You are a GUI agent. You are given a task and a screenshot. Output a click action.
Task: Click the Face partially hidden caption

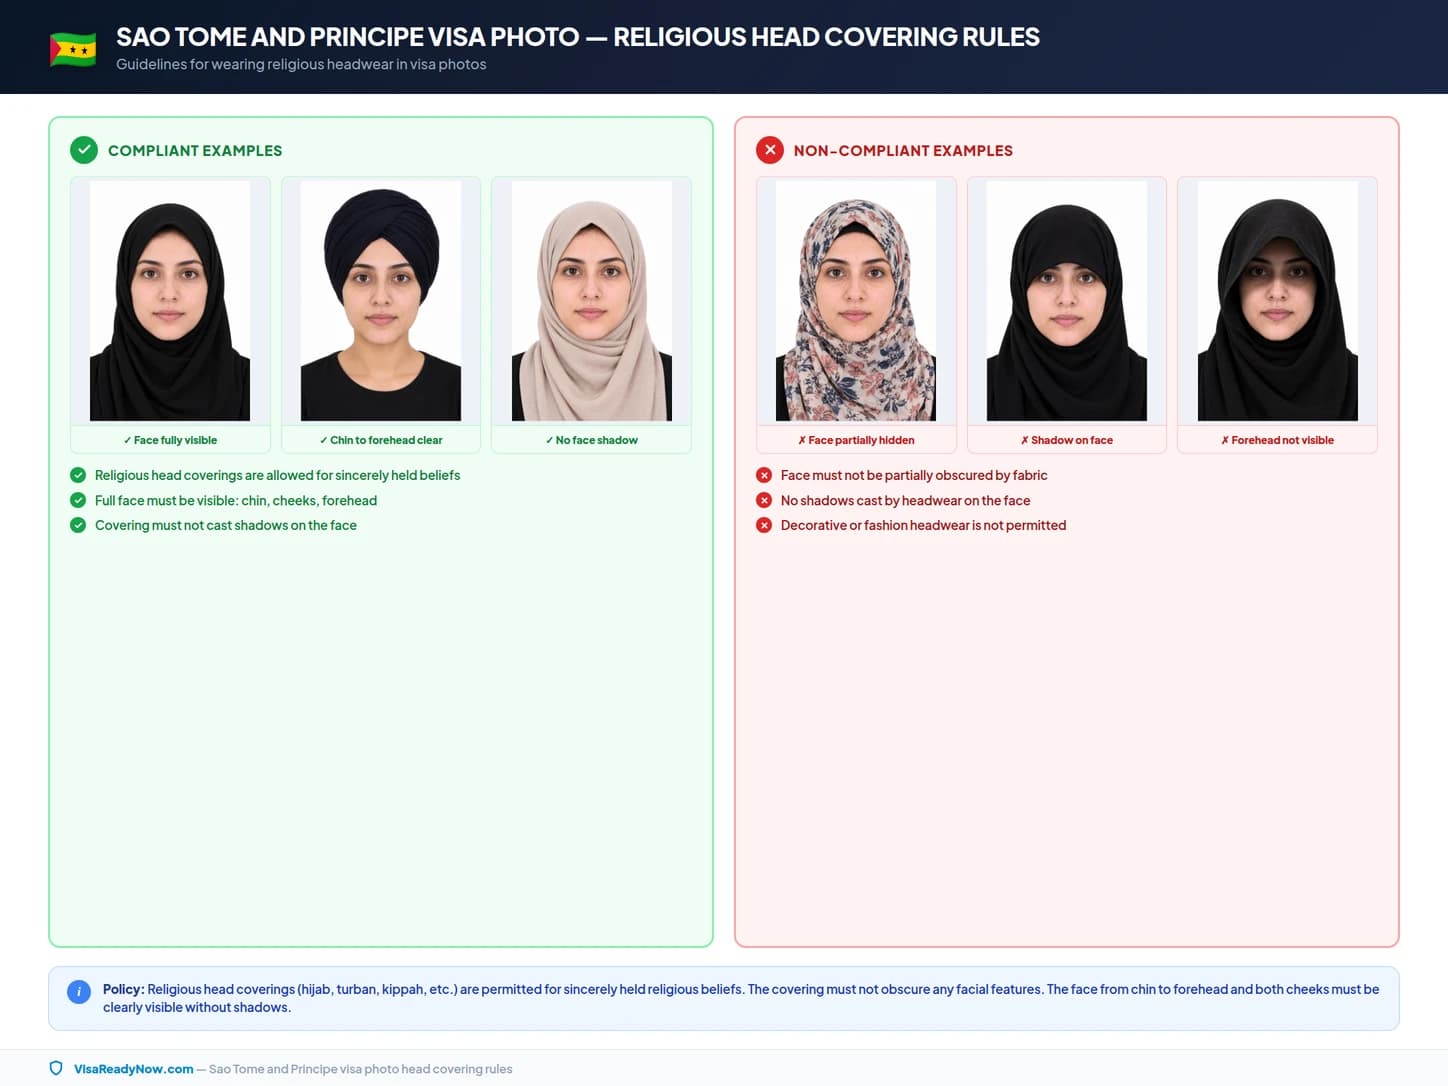[856, 440]
